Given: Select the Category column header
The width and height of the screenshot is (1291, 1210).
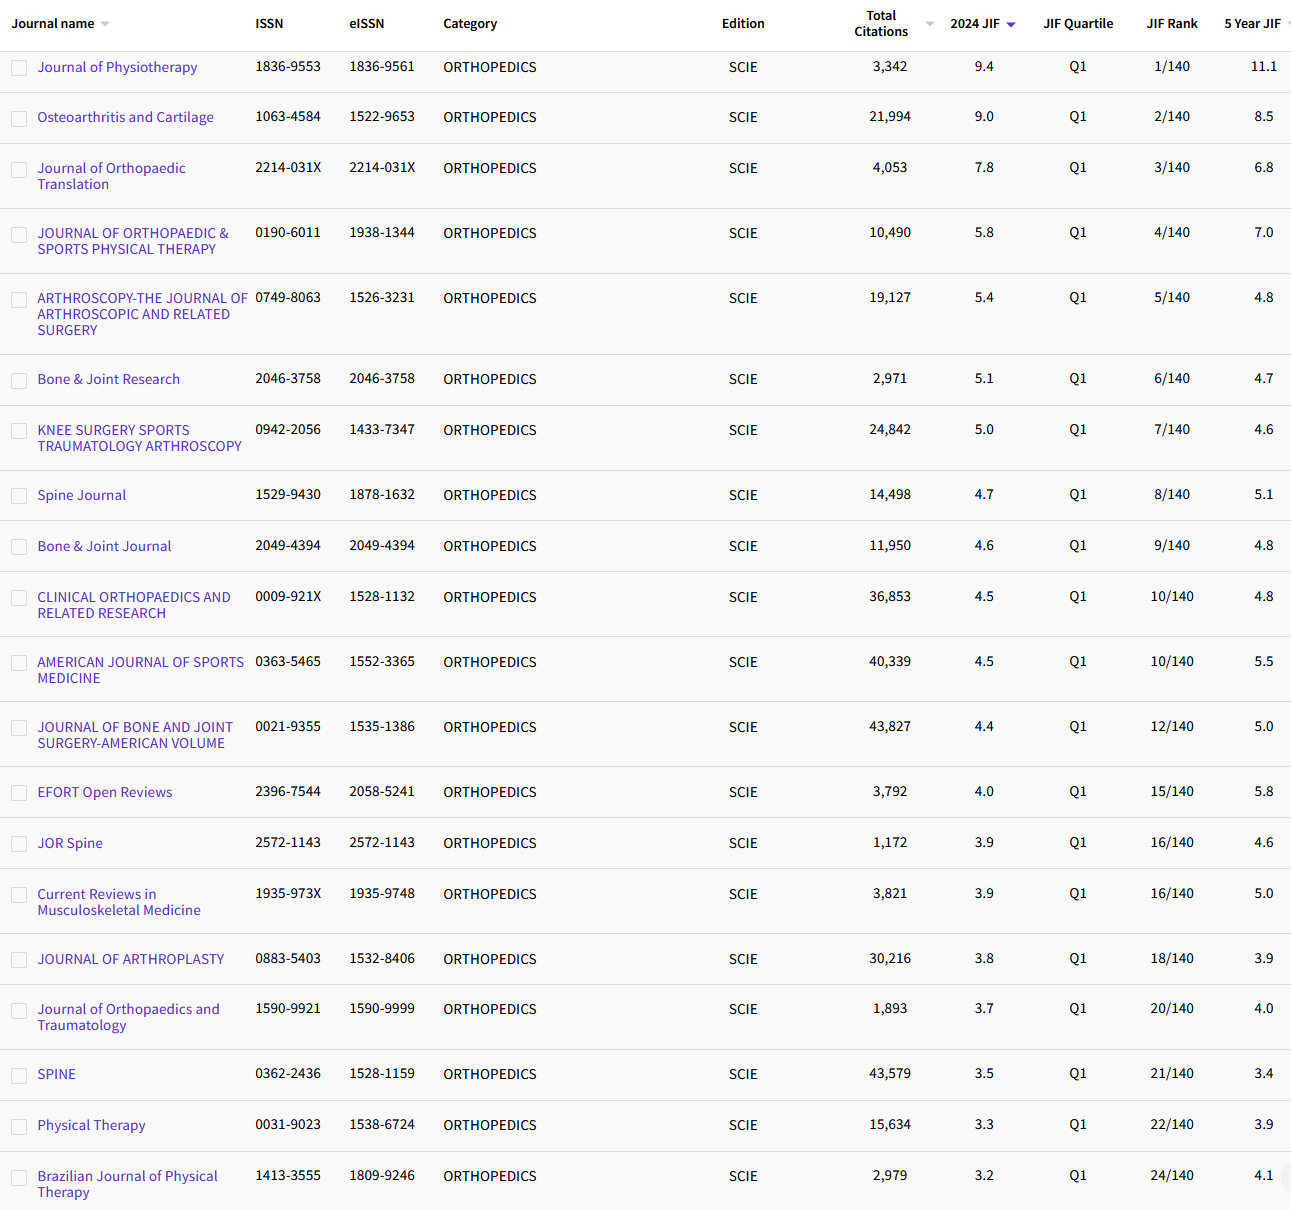Looking at the screenshot, I should pos(470,24).
